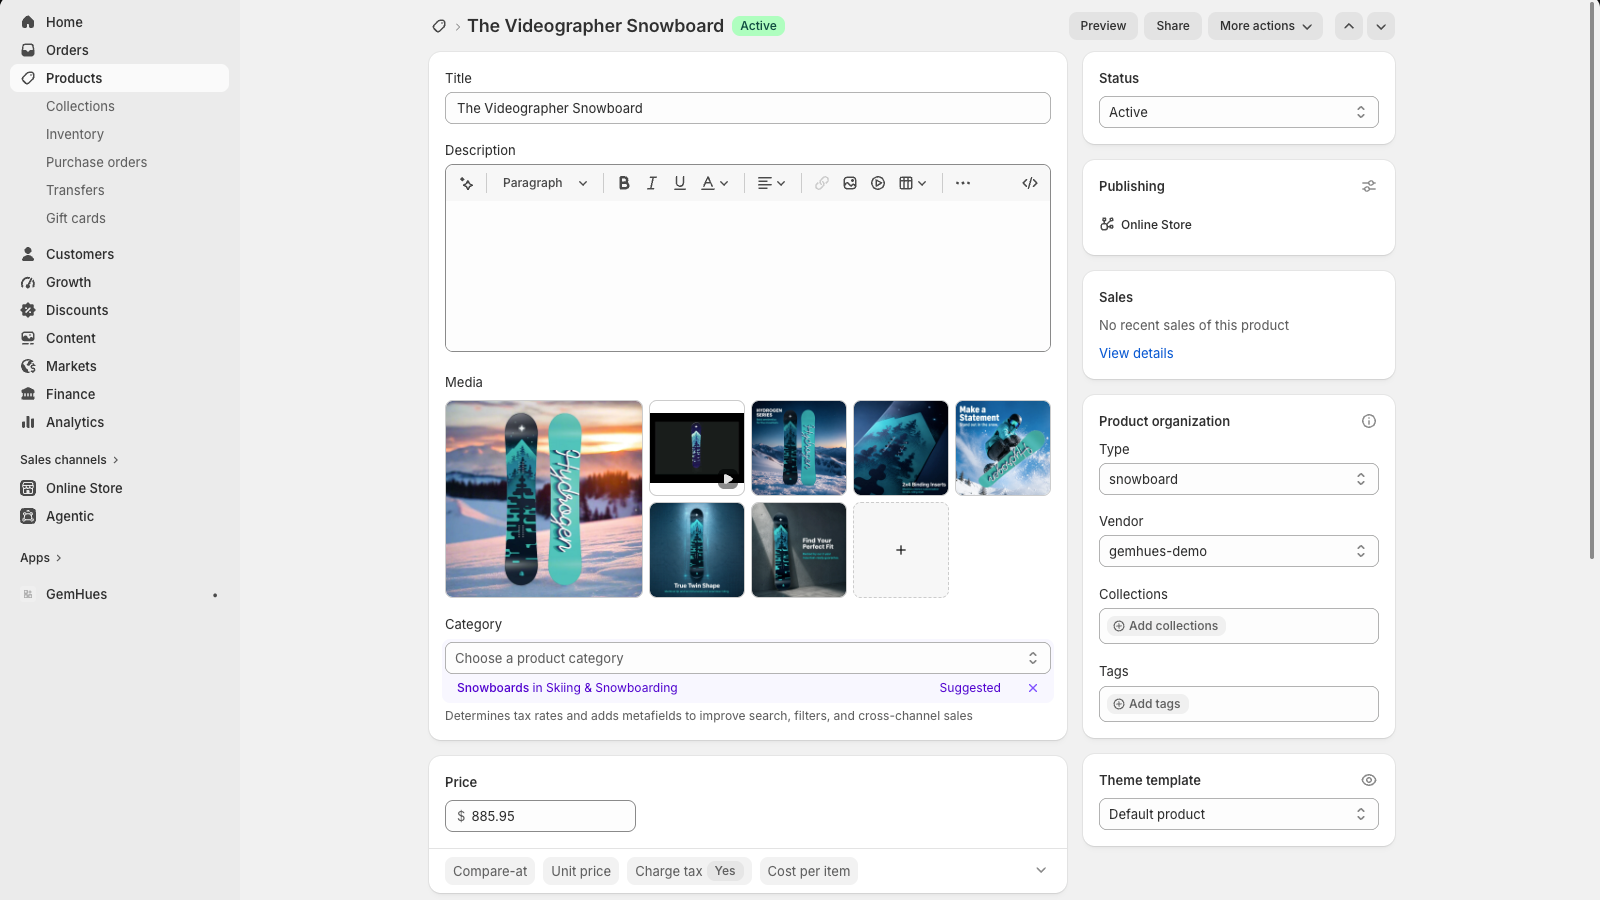The width and height of the screenshot is (1600, 900).
Task: Toggle Theme template preview eye icon
Action: pyautogui.click(x=1369, y=780)
